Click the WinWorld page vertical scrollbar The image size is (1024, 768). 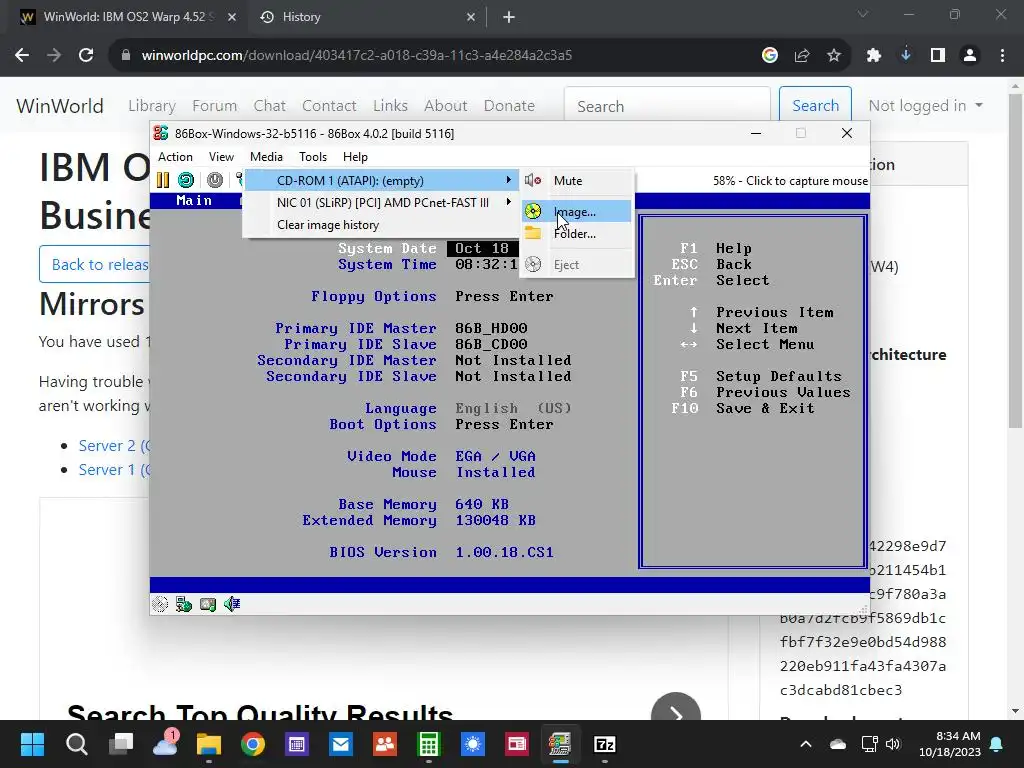1016,261
